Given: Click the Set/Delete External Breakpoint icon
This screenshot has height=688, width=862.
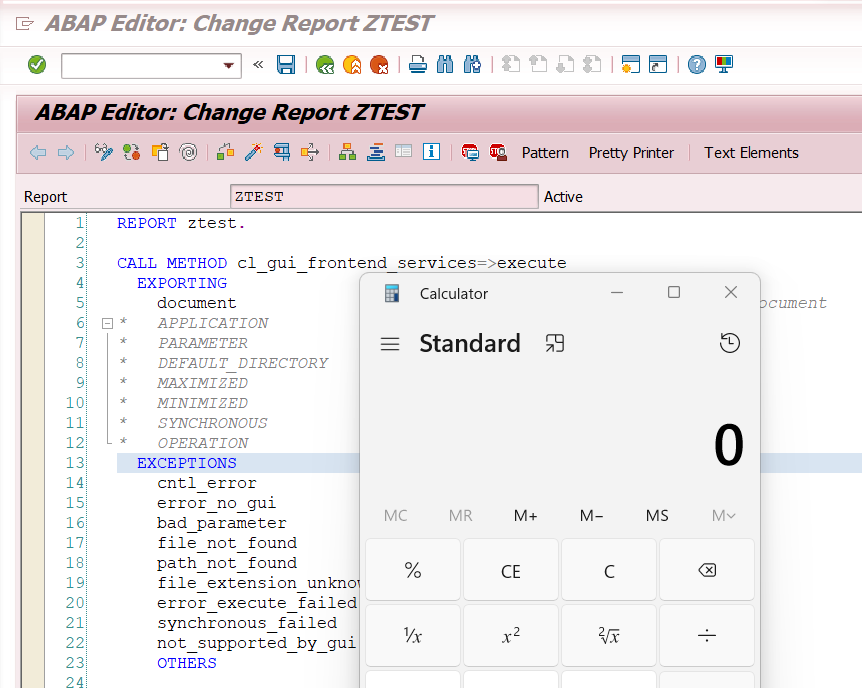Looking at the screenshot, I should (498, 152).
